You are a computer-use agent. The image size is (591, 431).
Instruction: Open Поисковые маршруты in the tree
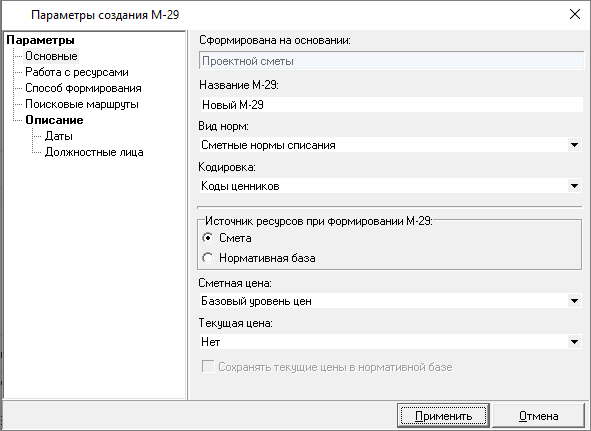(x=82, y=104)
